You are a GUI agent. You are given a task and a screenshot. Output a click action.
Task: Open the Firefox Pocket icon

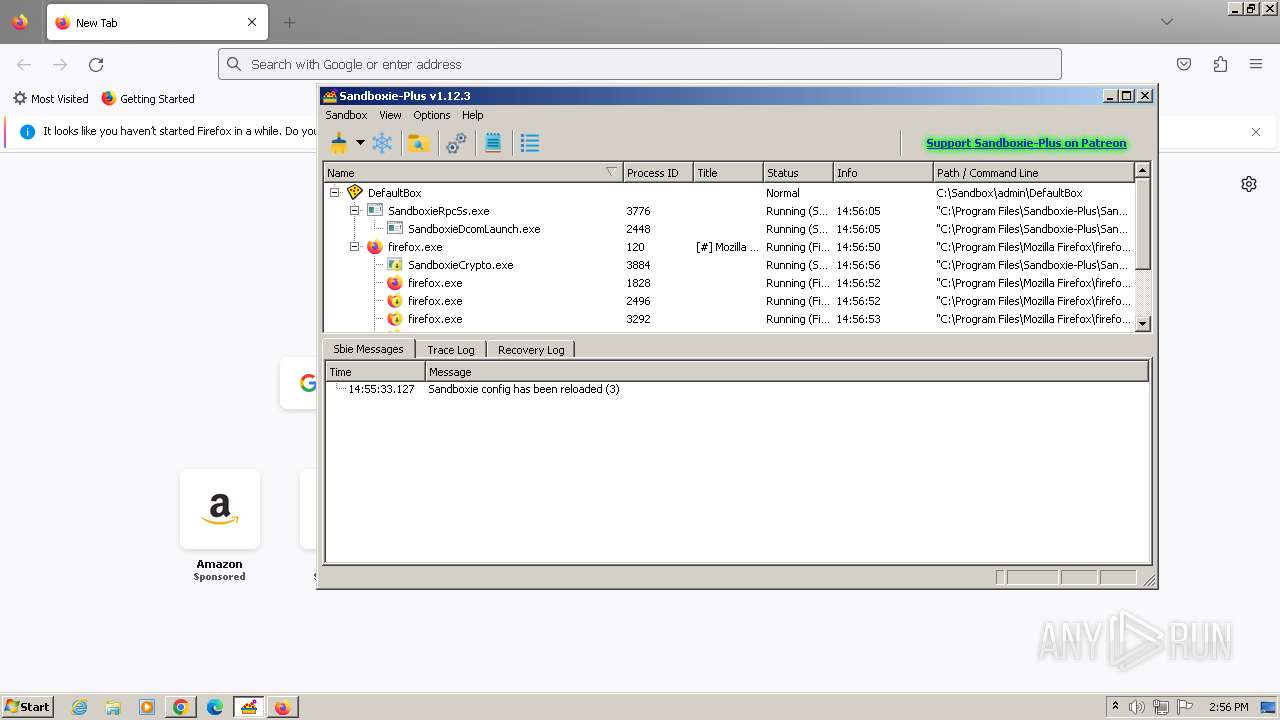tap(1184, 64)
